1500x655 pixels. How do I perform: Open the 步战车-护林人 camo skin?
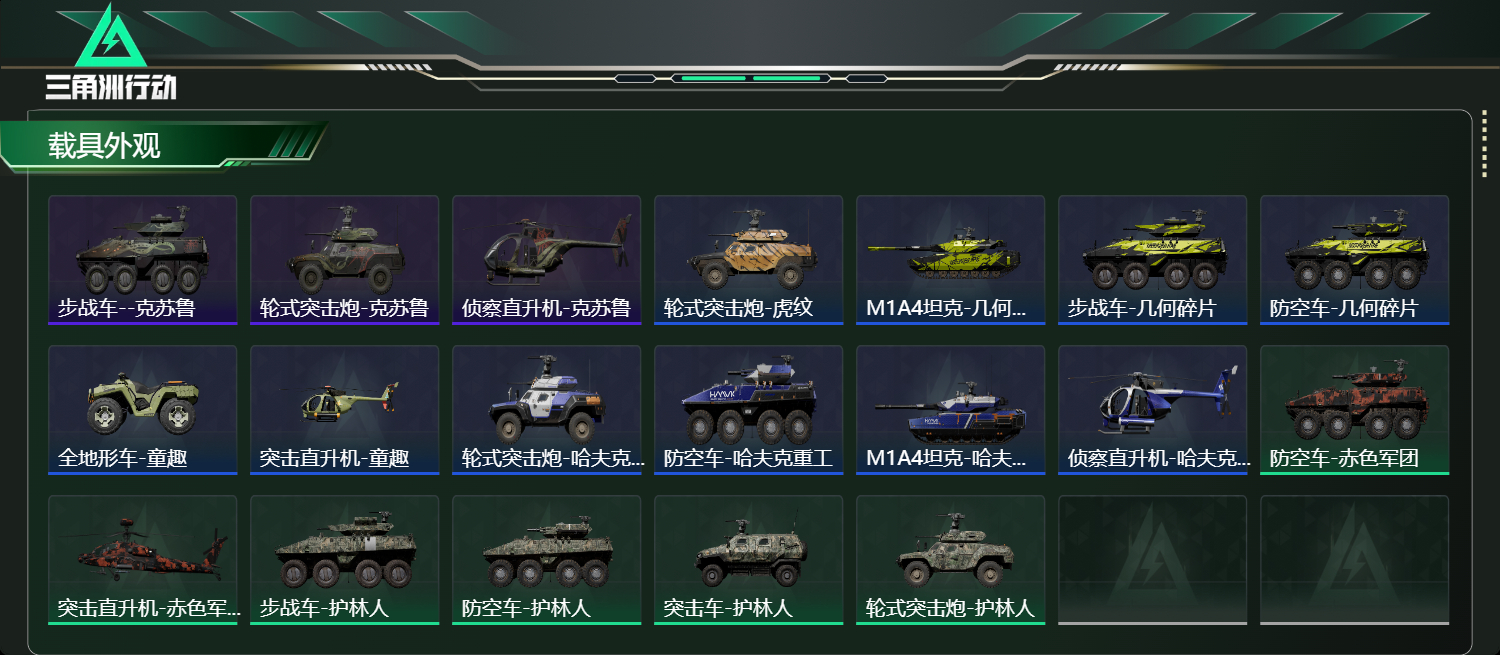[x=344, y=560]
